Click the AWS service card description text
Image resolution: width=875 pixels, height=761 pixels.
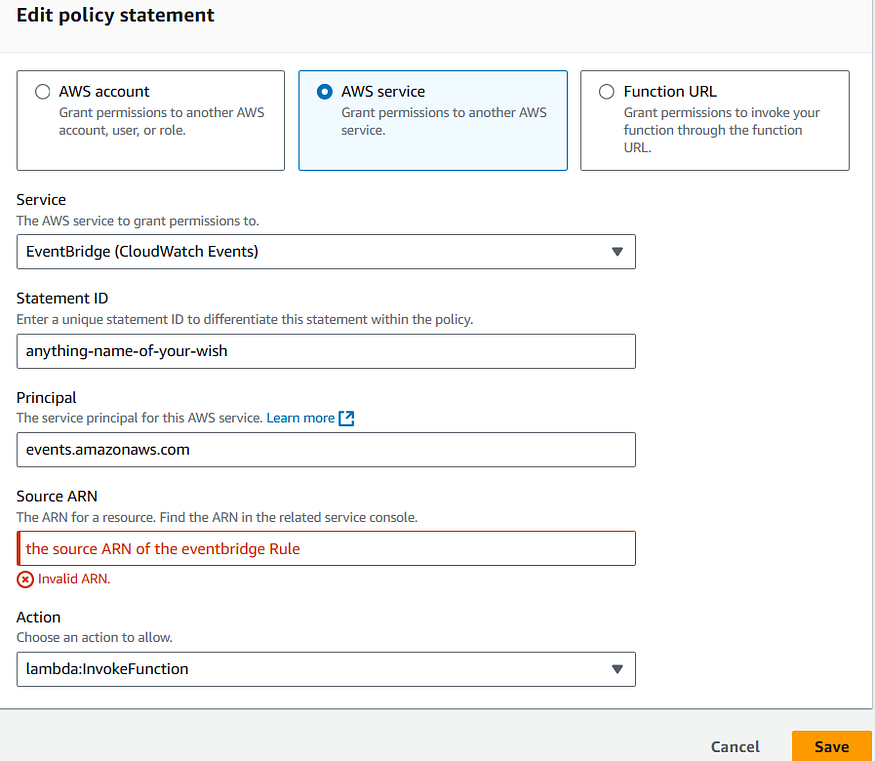click(x=444, y=121)
